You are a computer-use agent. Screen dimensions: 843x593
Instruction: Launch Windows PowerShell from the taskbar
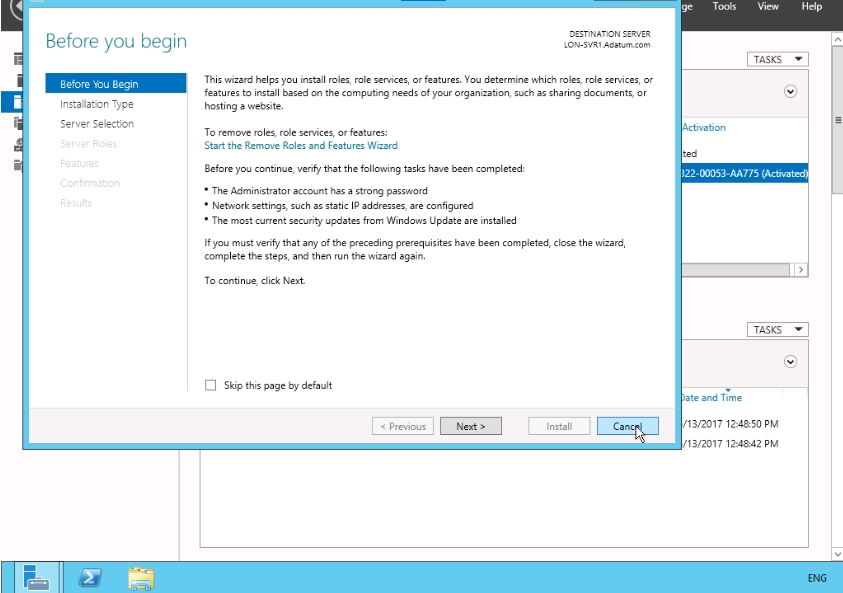click(90, 577)
